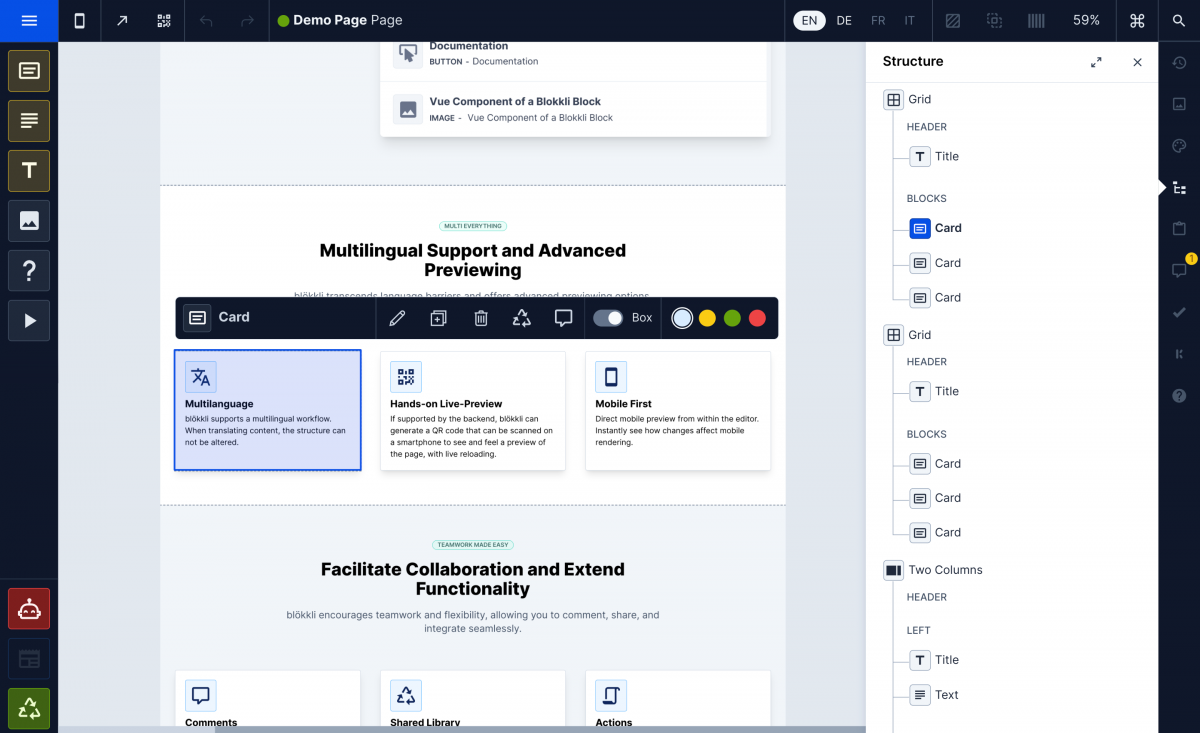
Task: Open the search magnifier icon
Action: pyautogui.click(x=1179, y=20)
